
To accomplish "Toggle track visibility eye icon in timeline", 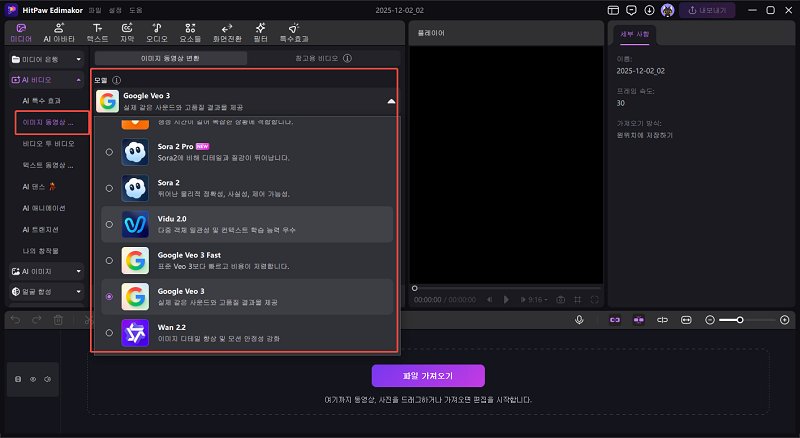I will [x=33, y=379].
